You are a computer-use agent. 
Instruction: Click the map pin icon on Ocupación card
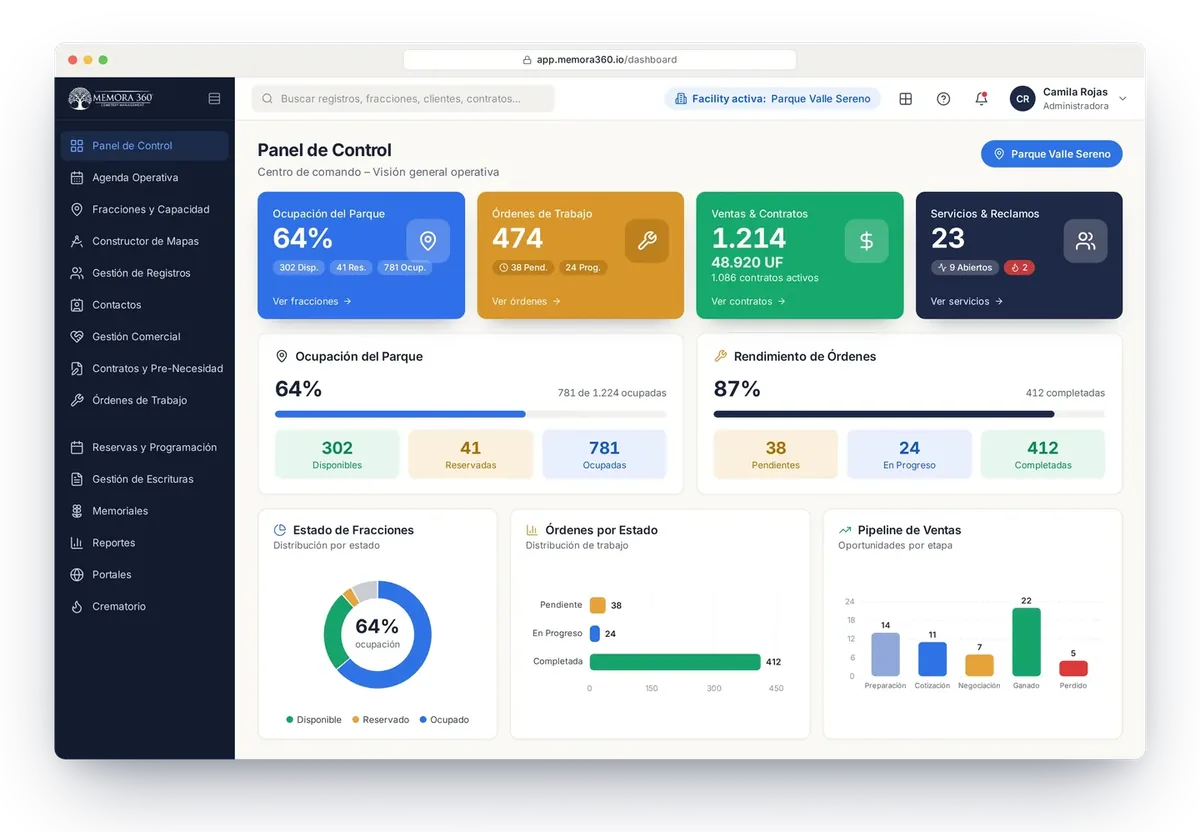click(428, 241)
